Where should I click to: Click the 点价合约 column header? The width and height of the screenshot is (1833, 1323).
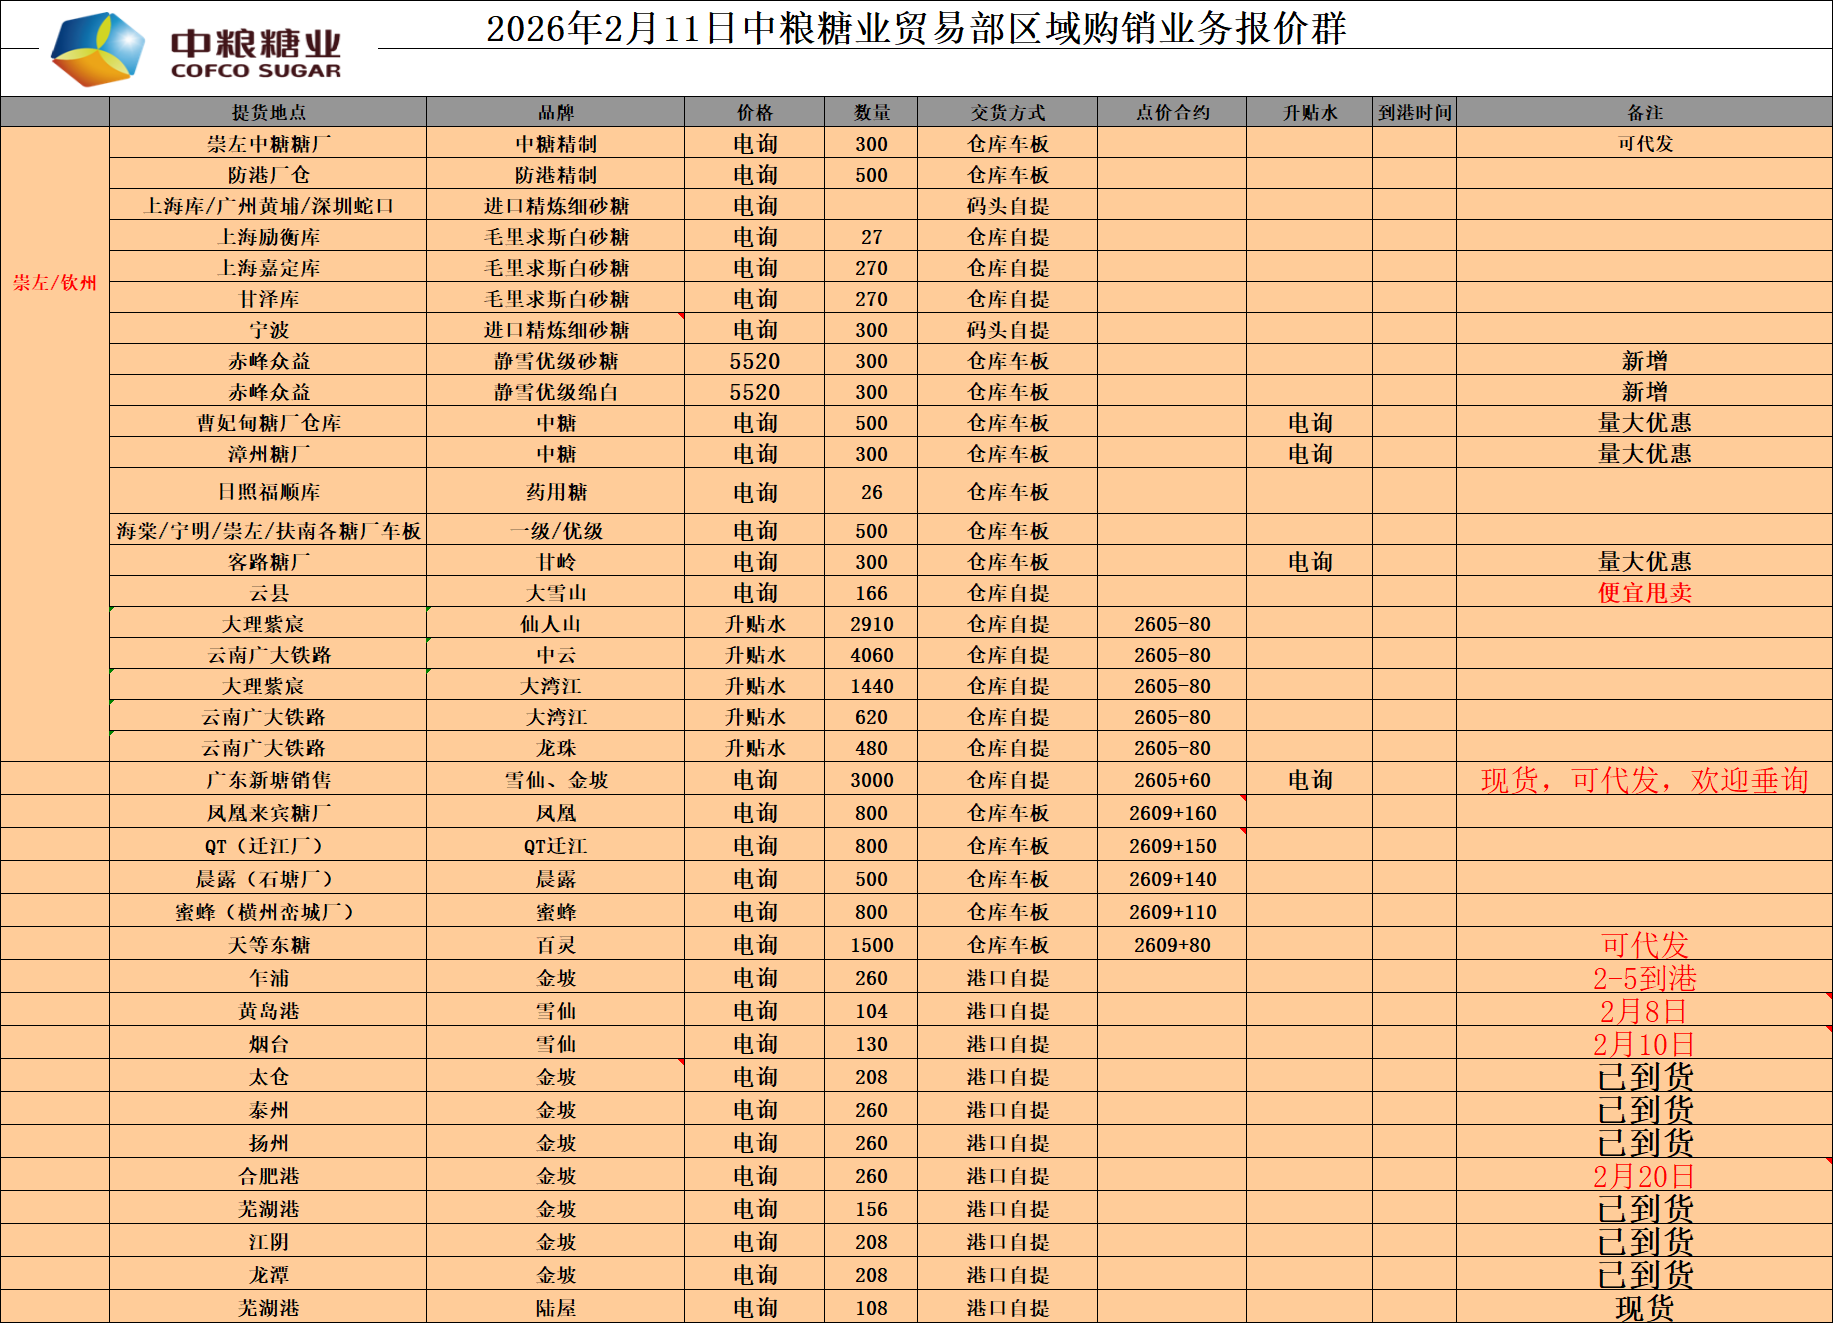coord(1172,112)
